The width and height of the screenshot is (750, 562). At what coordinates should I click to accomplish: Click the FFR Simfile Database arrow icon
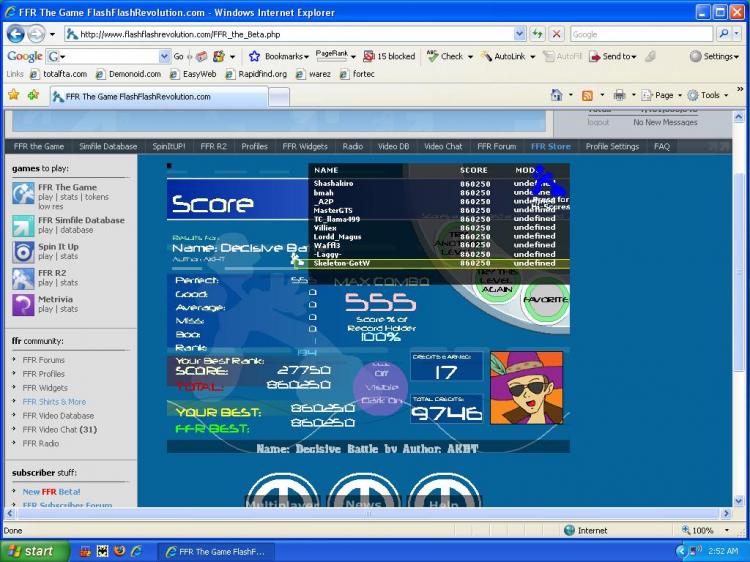click(22, 226)
